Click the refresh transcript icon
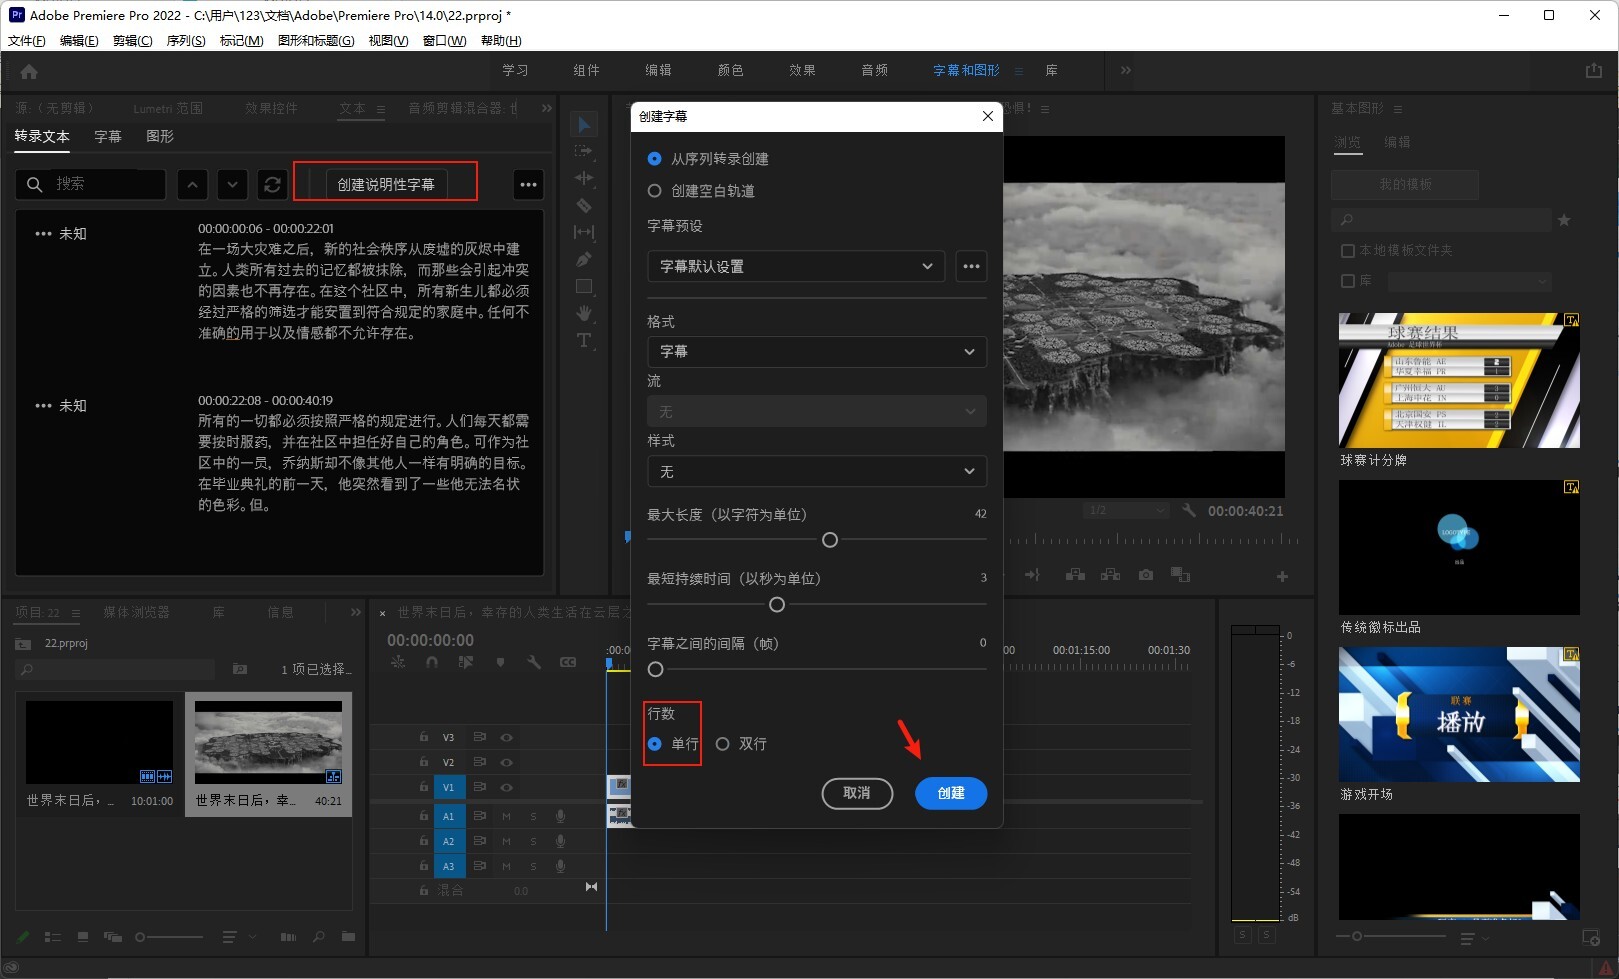1619x979 pixels. coord(272,184)
